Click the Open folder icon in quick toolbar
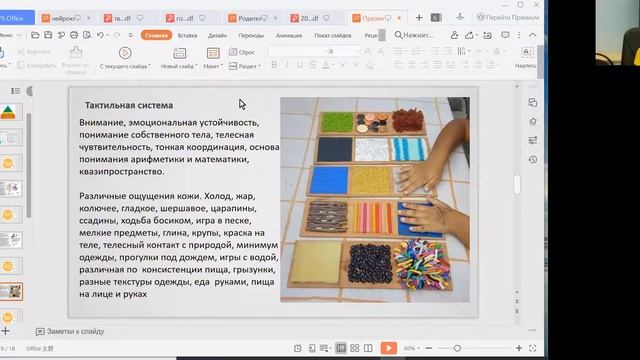Screen dimensions: 640x360 tap(35, 35)
